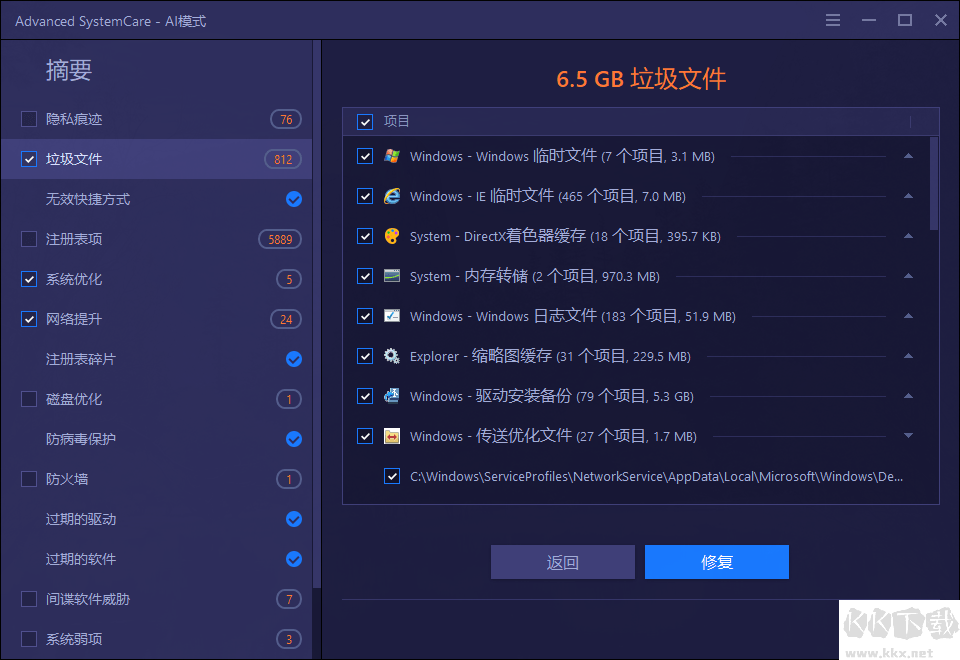
Task: Uncheck the 驱动安装备份 checkbox
Action: [x=365, y=396]
